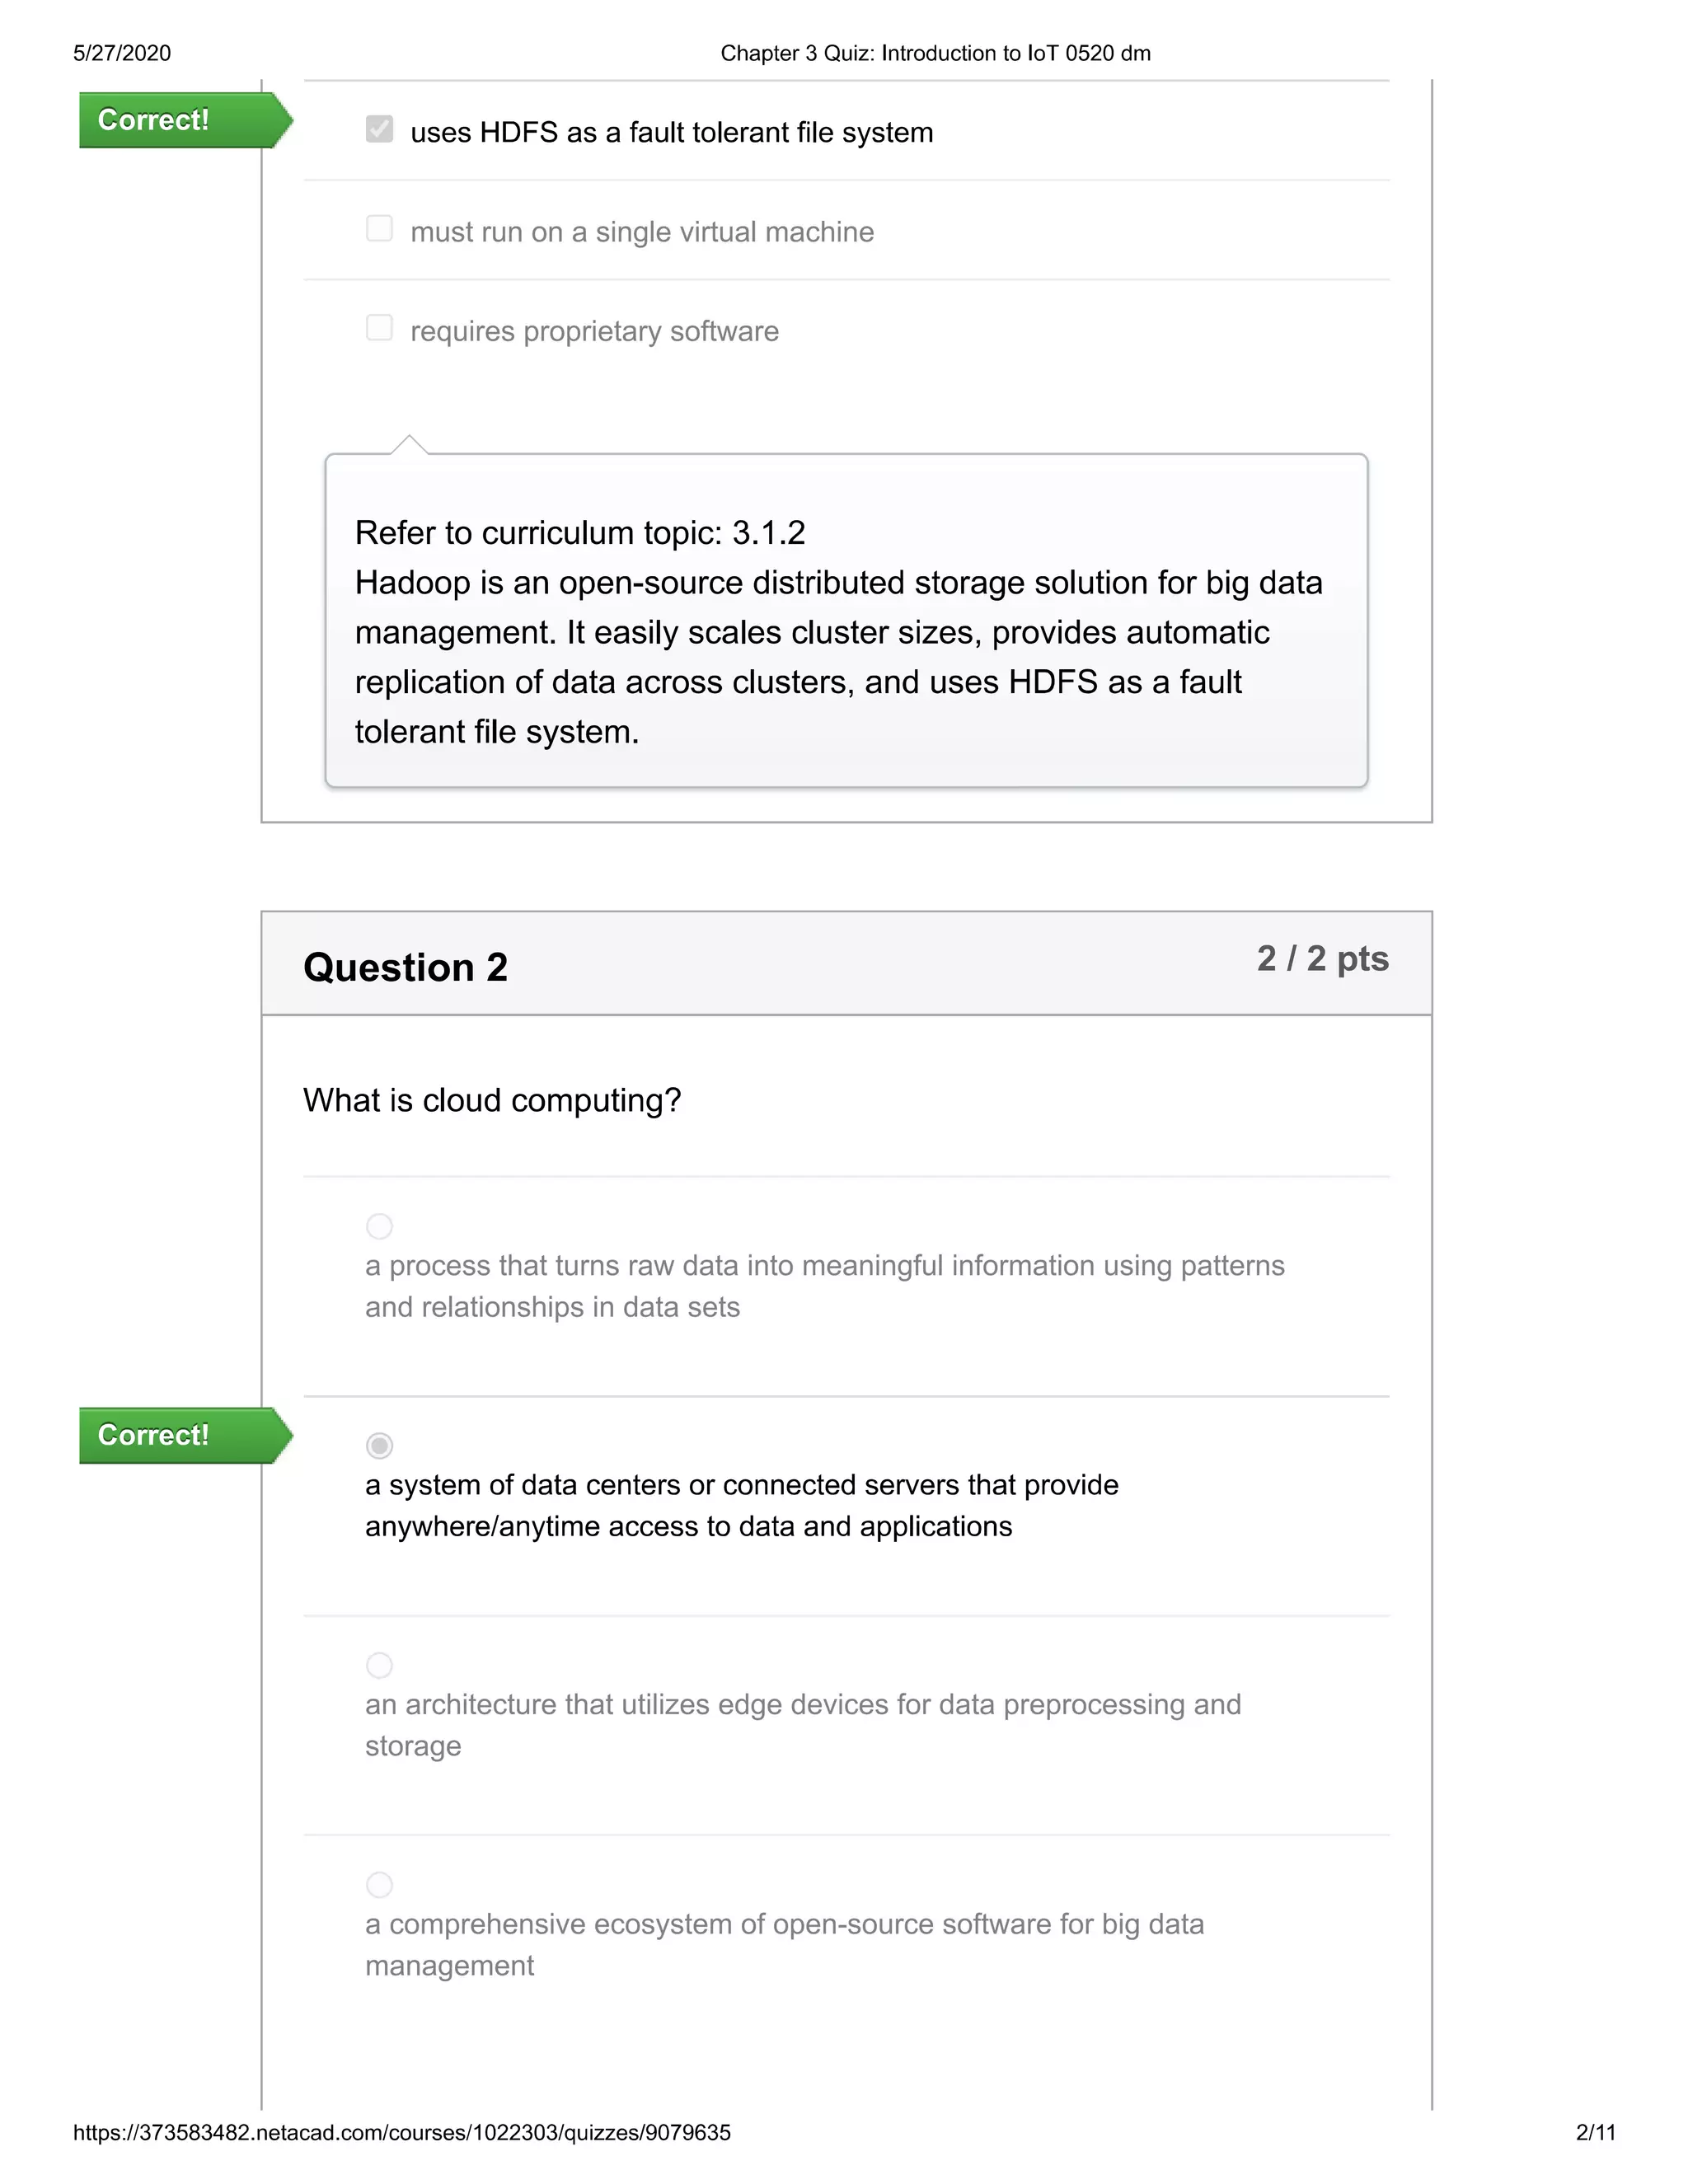Click the 5/27/2020 date in header

122,53
